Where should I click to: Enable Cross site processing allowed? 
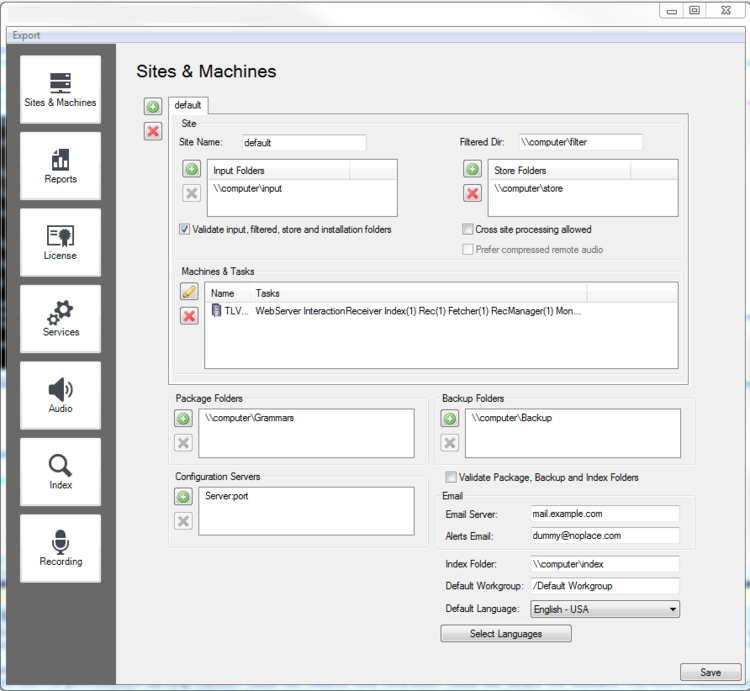point(467,229)
